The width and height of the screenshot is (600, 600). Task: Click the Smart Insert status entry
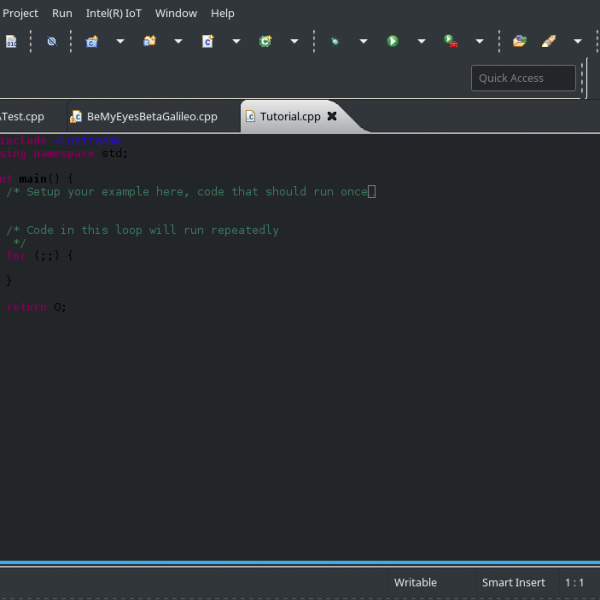tap(514, 582)
